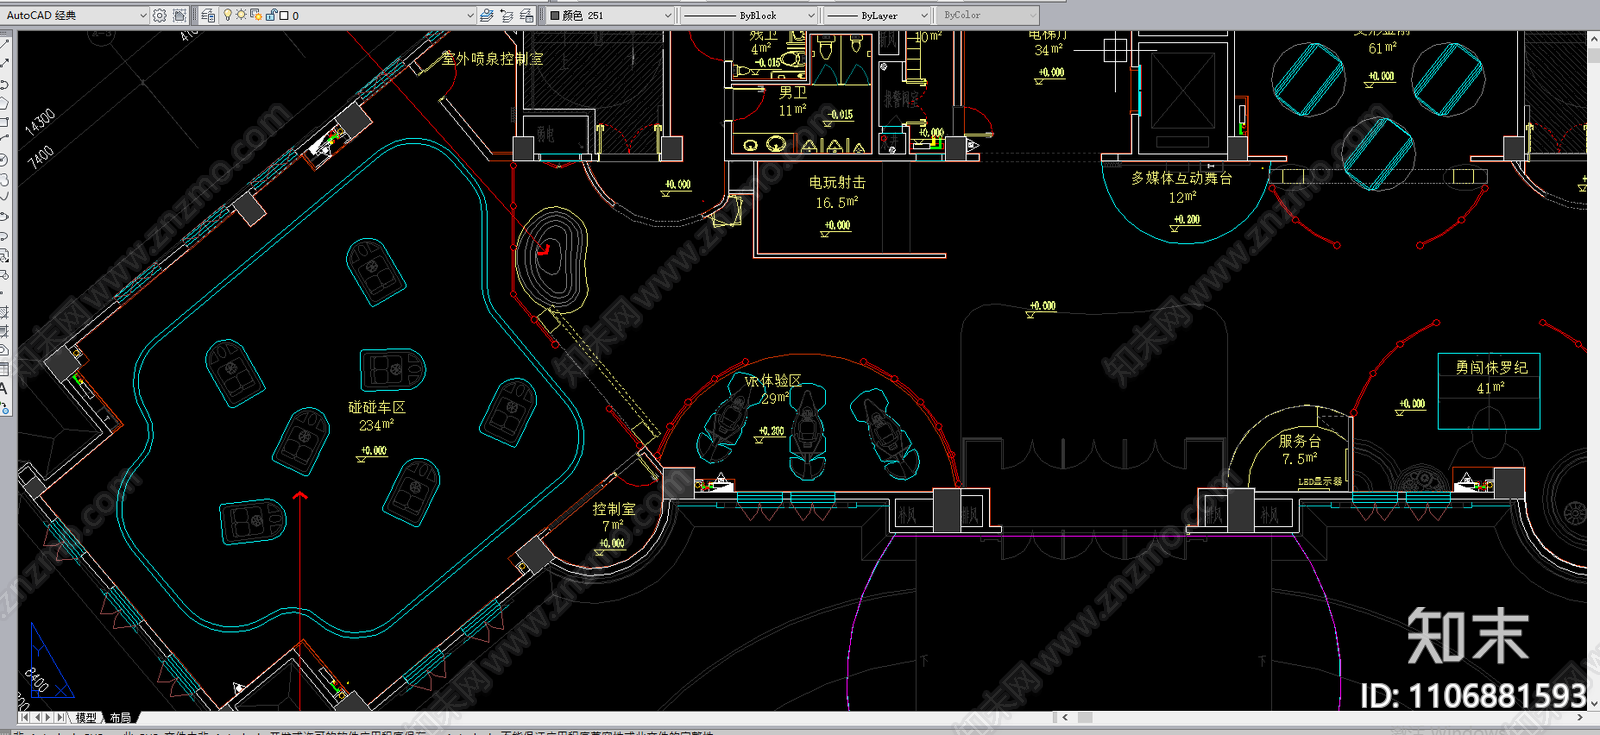The image size is (1600, 735).
Task: Select the 男卫 restroom label
Action: point(793,92)
